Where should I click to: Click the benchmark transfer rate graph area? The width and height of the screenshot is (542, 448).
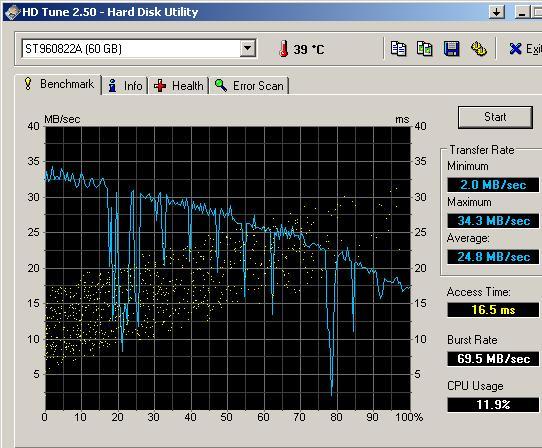tap(228, 268)
